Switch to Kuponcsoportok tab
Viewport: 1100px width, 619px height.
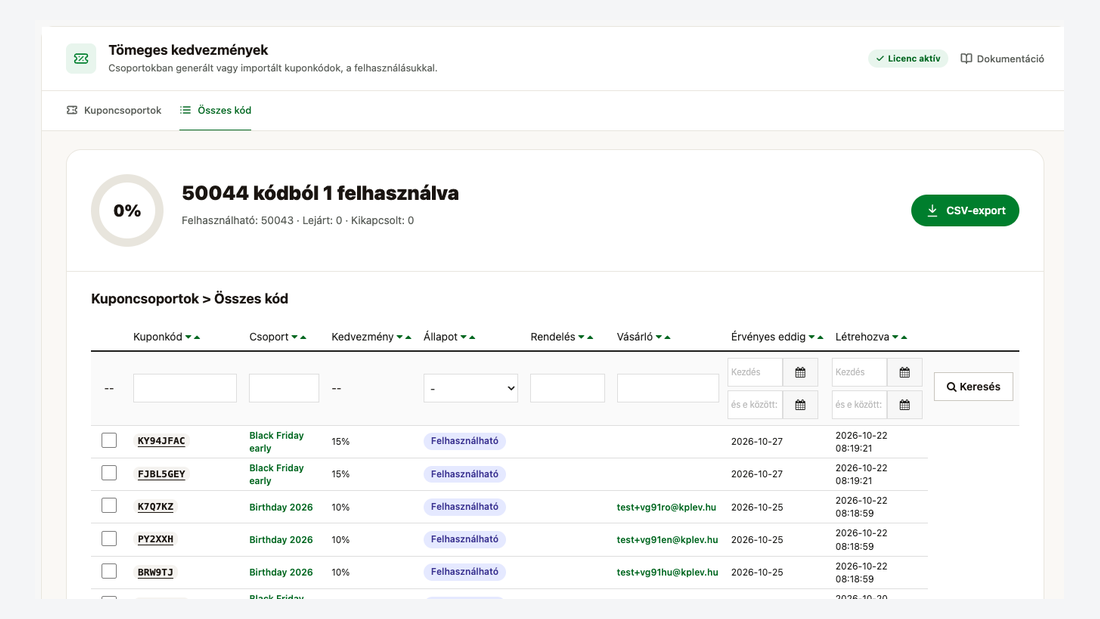pyautogui.click(x=114, y=110)
